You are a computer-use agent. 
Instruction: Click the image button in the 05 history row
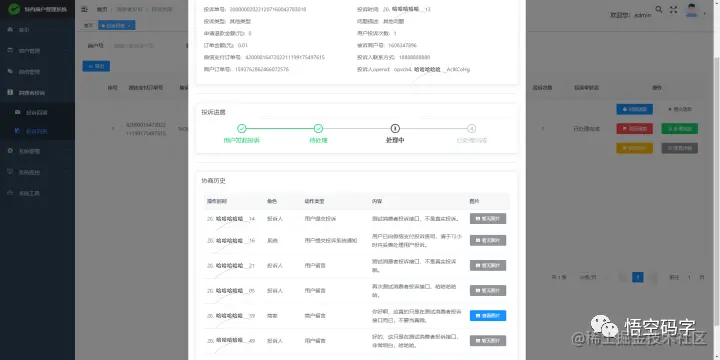(x=488, y=291)
